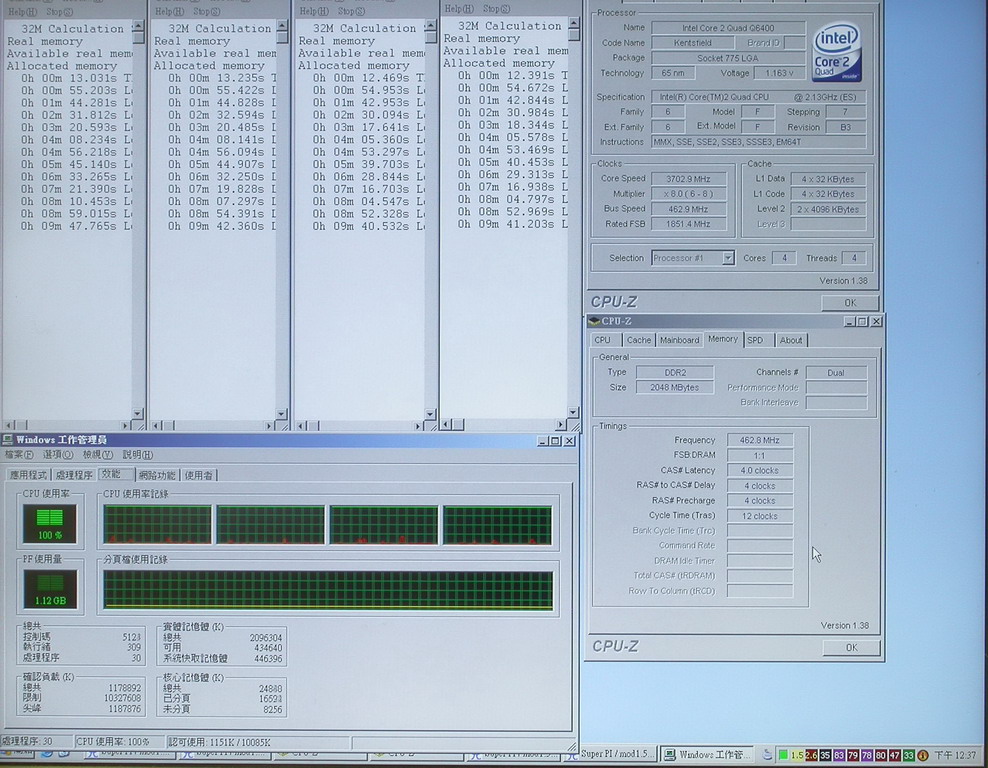Click tray icon showing 83
The width and height of the screenshot is (988, 768).
coord(839,755)
